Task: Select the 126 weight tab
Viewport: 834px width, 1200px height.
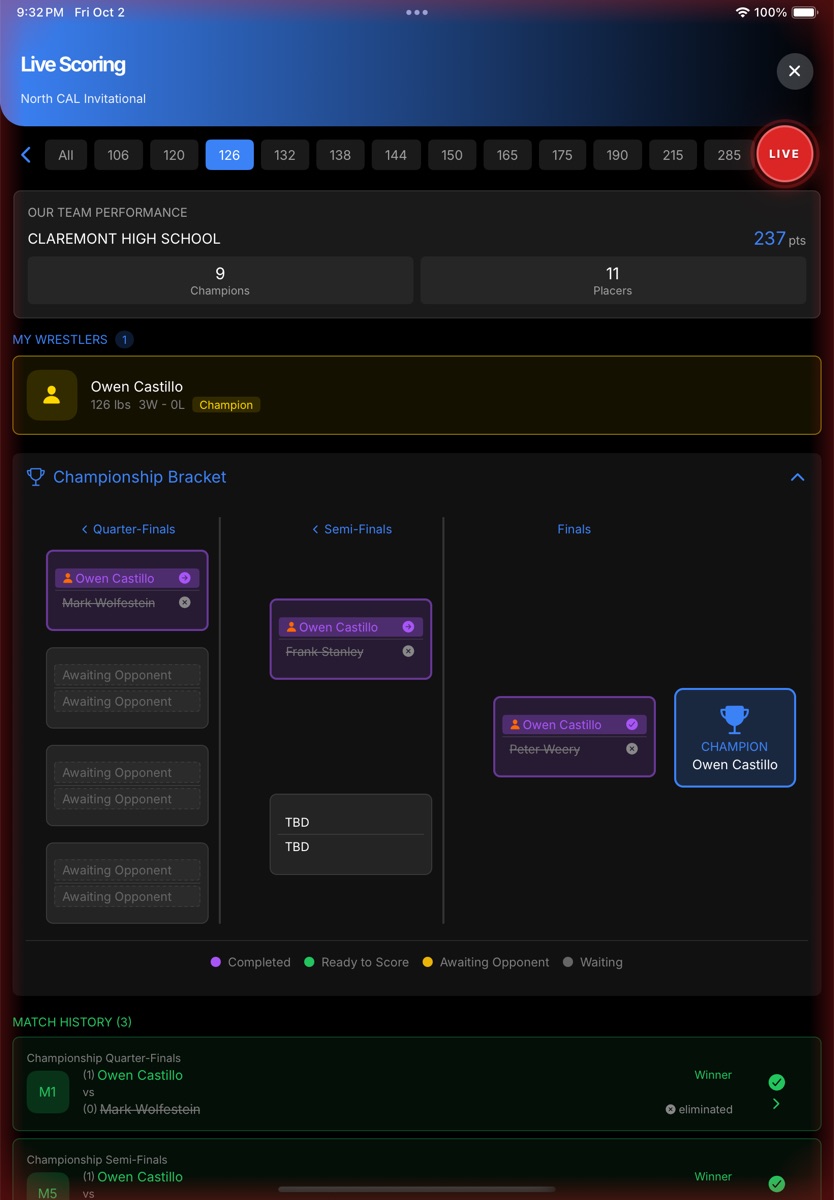Action: (x=229, y=155)
